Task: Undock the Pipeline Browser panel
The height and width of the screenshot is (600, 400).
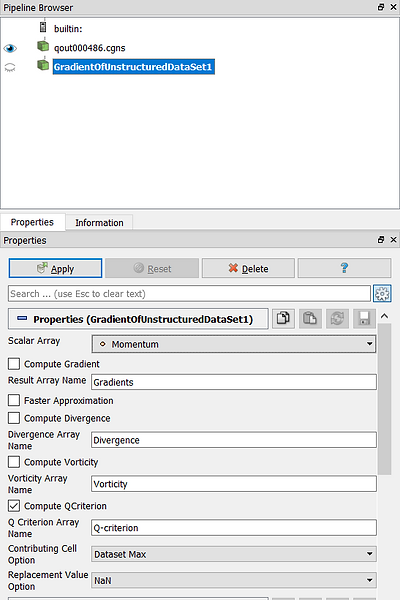Action: pyautogui.click(x=381, y=7)
